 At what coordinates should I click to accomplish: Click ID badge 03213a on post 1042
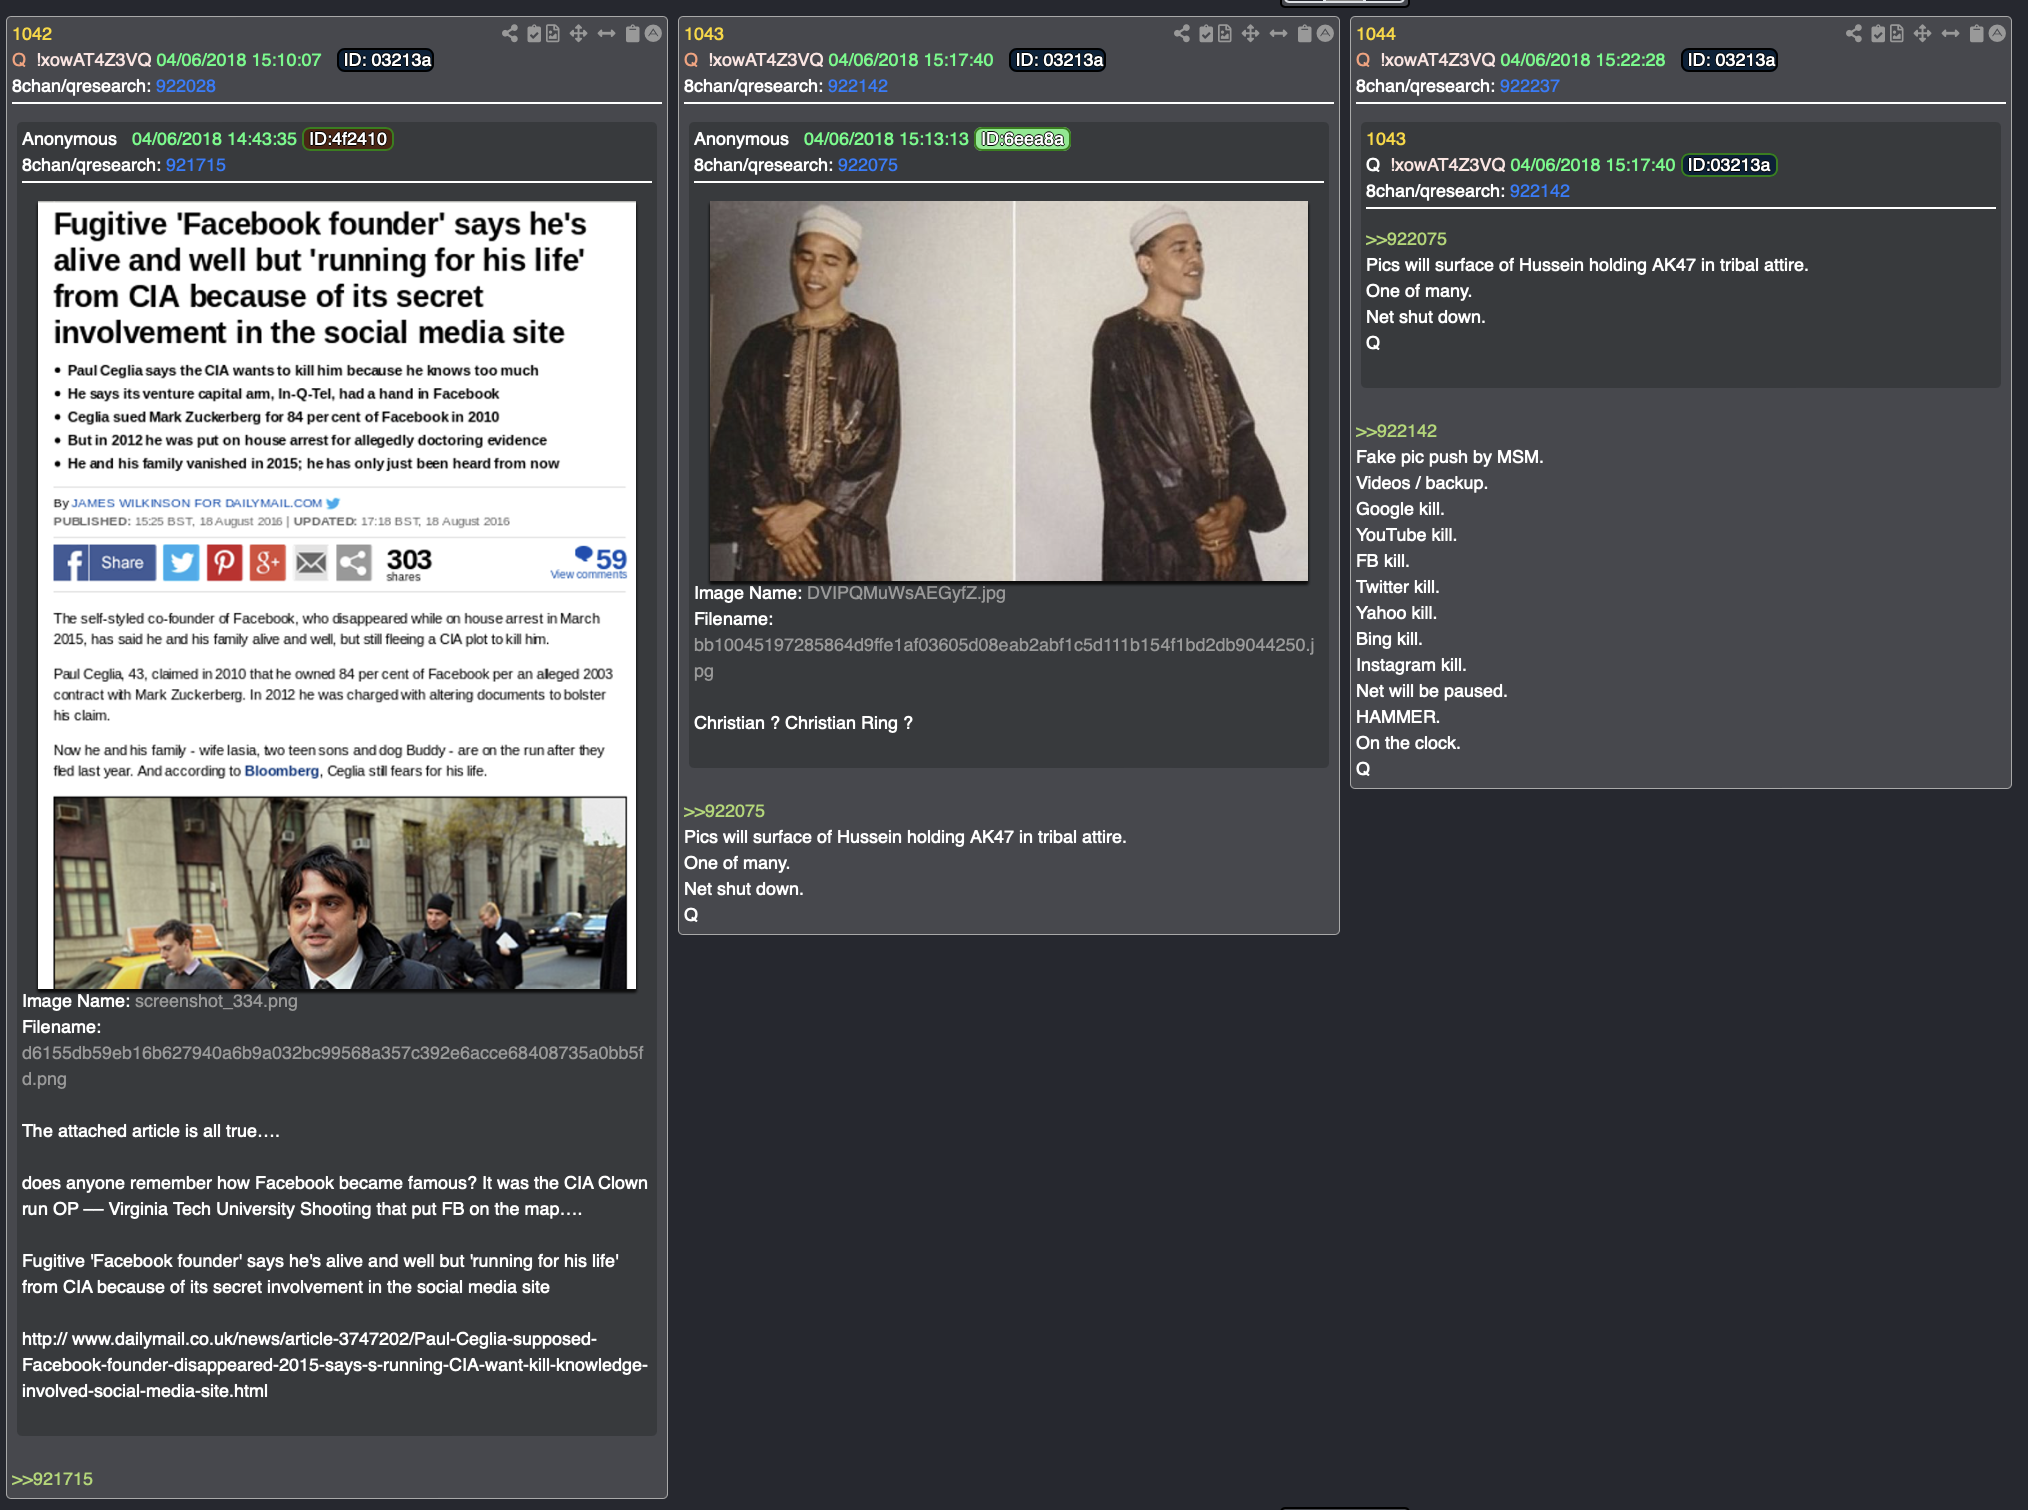coord(387,60)
